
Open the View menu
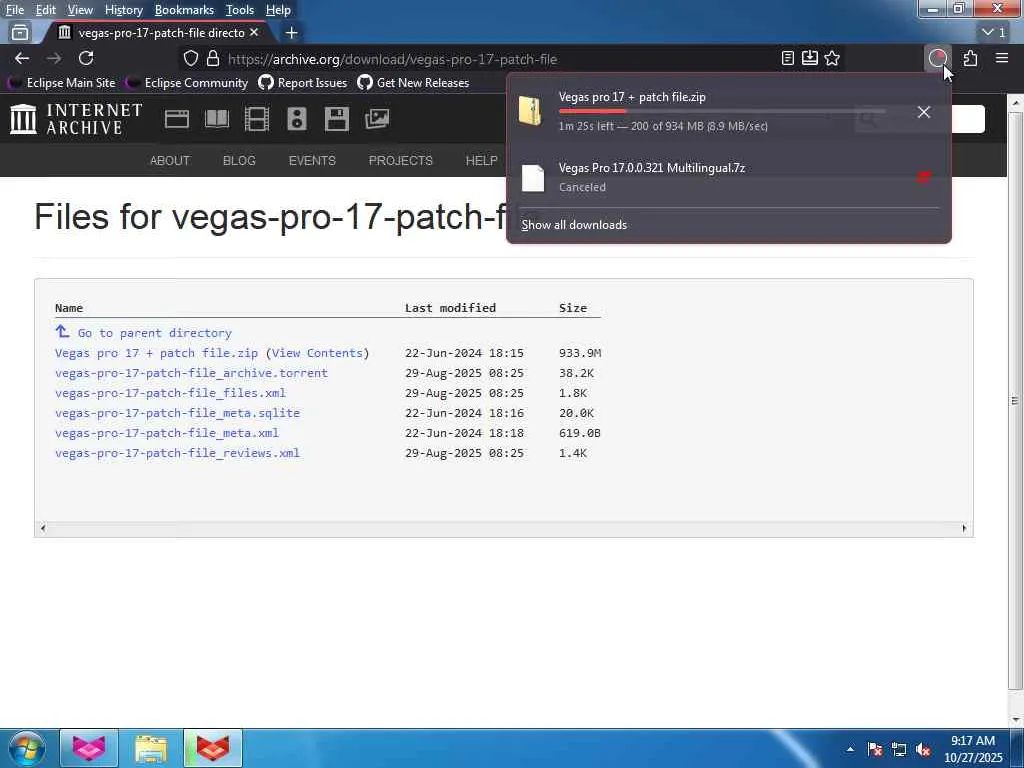click(x=80, y=10)
